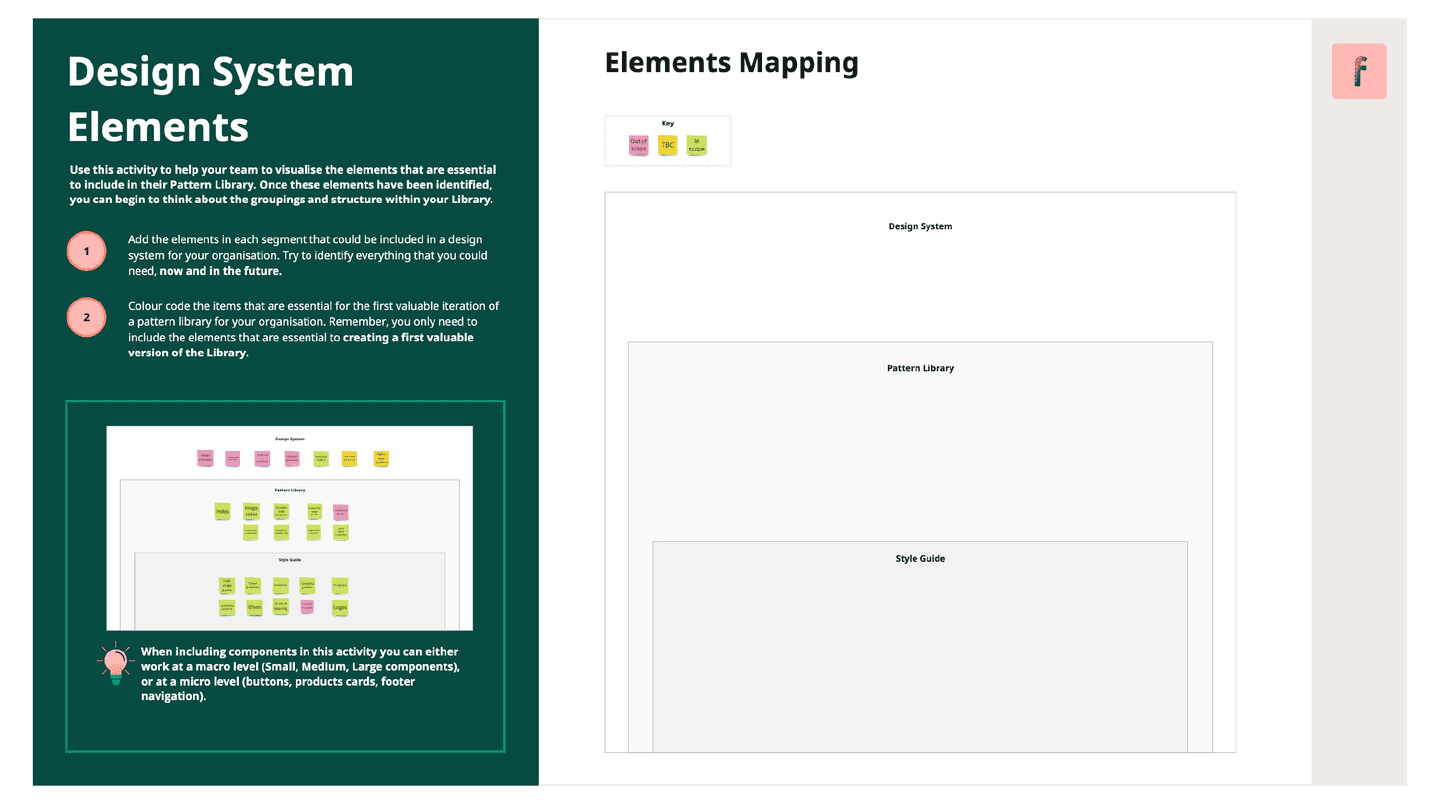Click the 'Elements Mapping' heading
The image size is (1440, 804).
point(731,62)
